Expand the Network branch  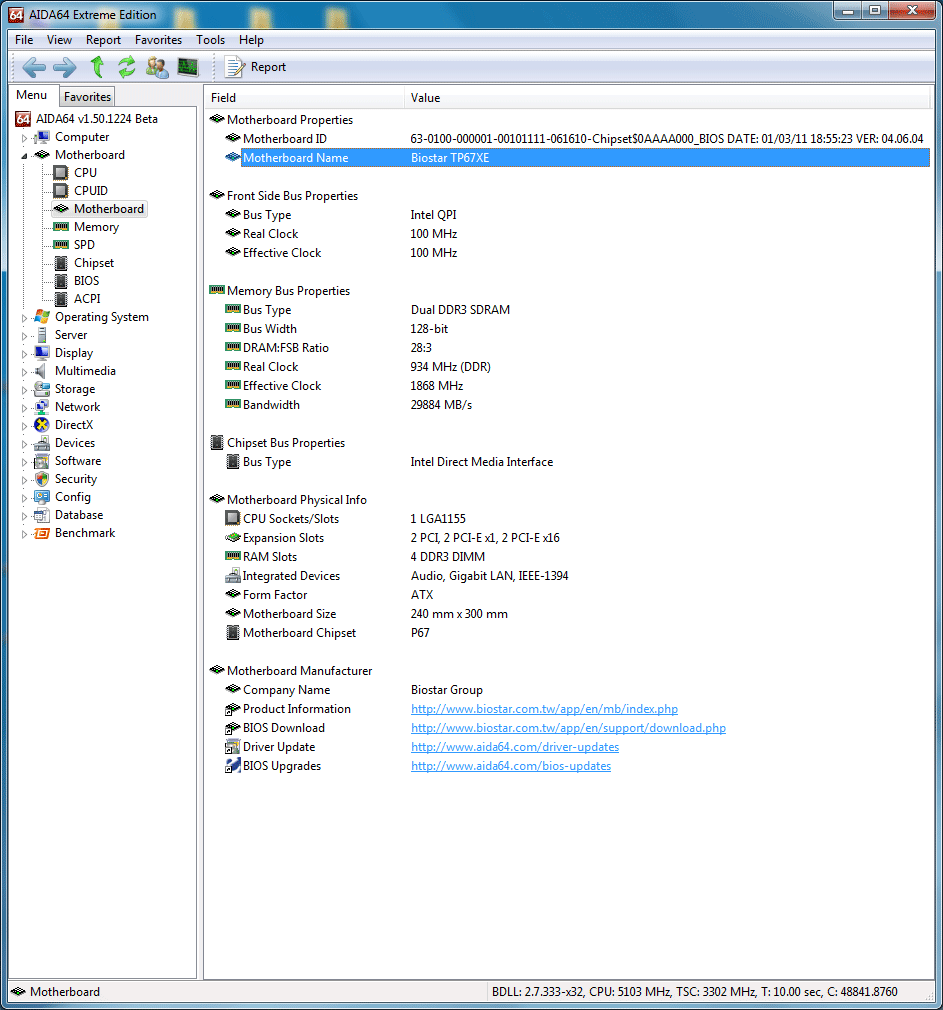[24, 408]
